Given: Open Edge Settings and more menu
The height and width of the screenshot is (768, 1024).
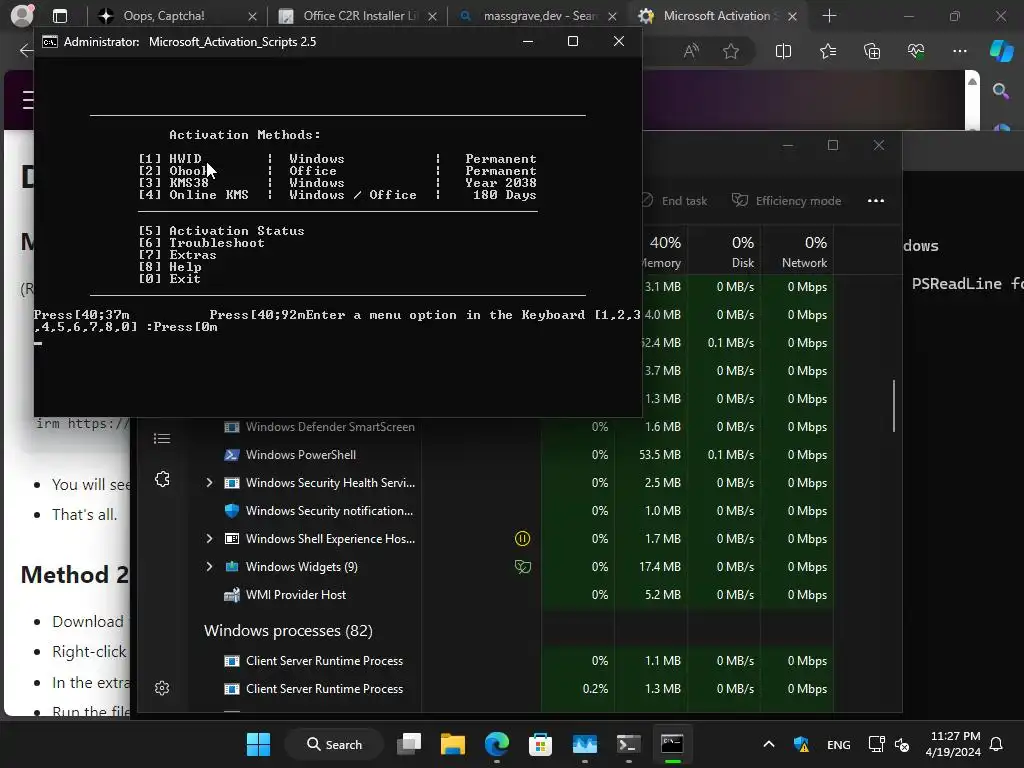Looking at the screenshot, I should pyautogui.click(x=959, y=51).
